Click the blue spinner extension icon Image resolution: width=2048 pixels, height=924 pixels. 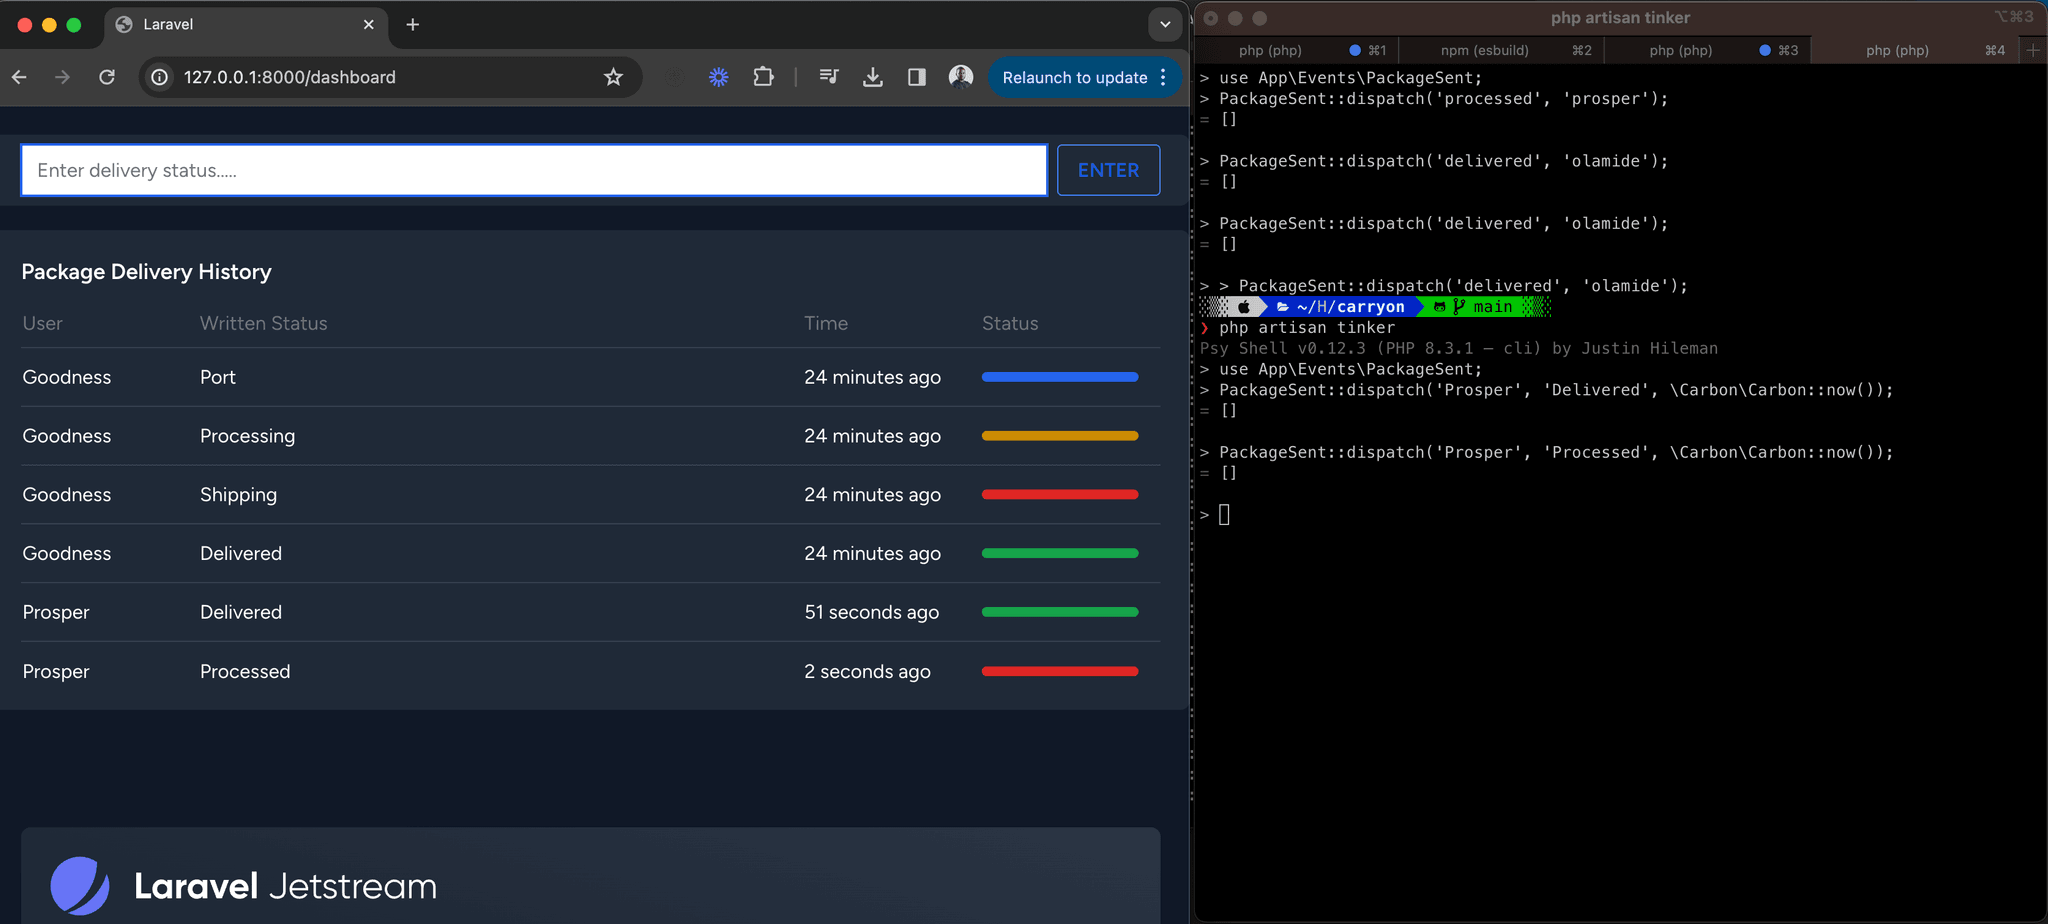point(719,77)
